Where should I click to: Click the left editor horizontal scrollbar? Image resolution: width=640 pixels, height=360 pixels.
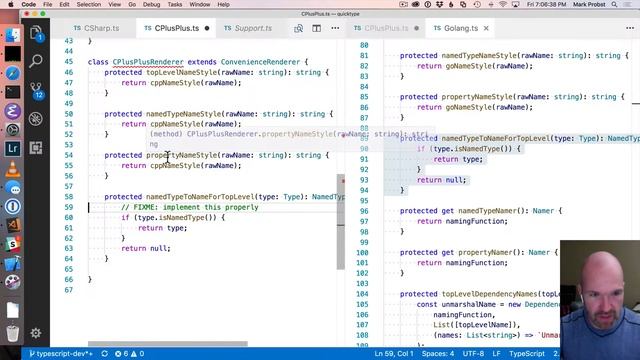click(x=168, y=344)
